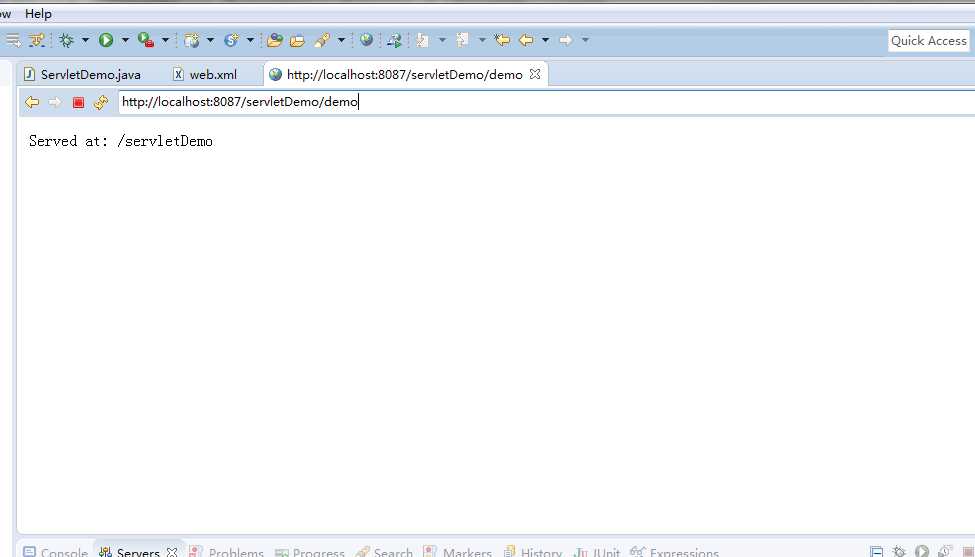Viewport: 975px width, 557px height.
Task: Open the Previous Annotation dropdown
Action: pos(482,40)
